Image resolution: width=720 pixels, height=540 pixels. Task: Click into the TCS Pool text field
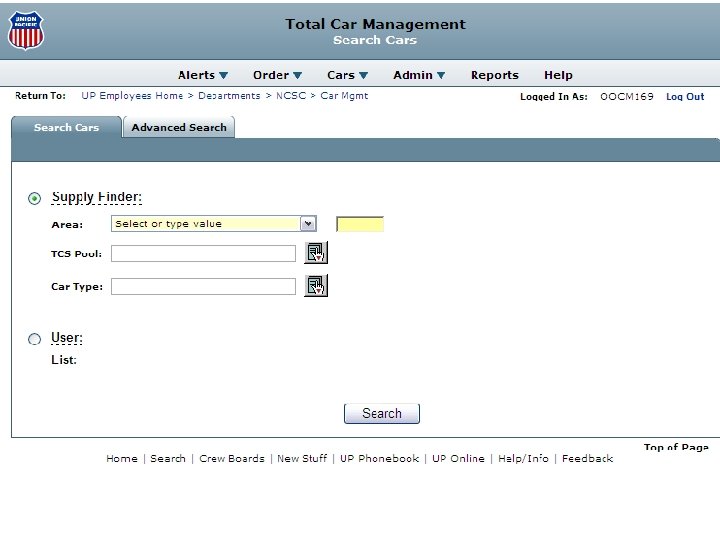203,253
